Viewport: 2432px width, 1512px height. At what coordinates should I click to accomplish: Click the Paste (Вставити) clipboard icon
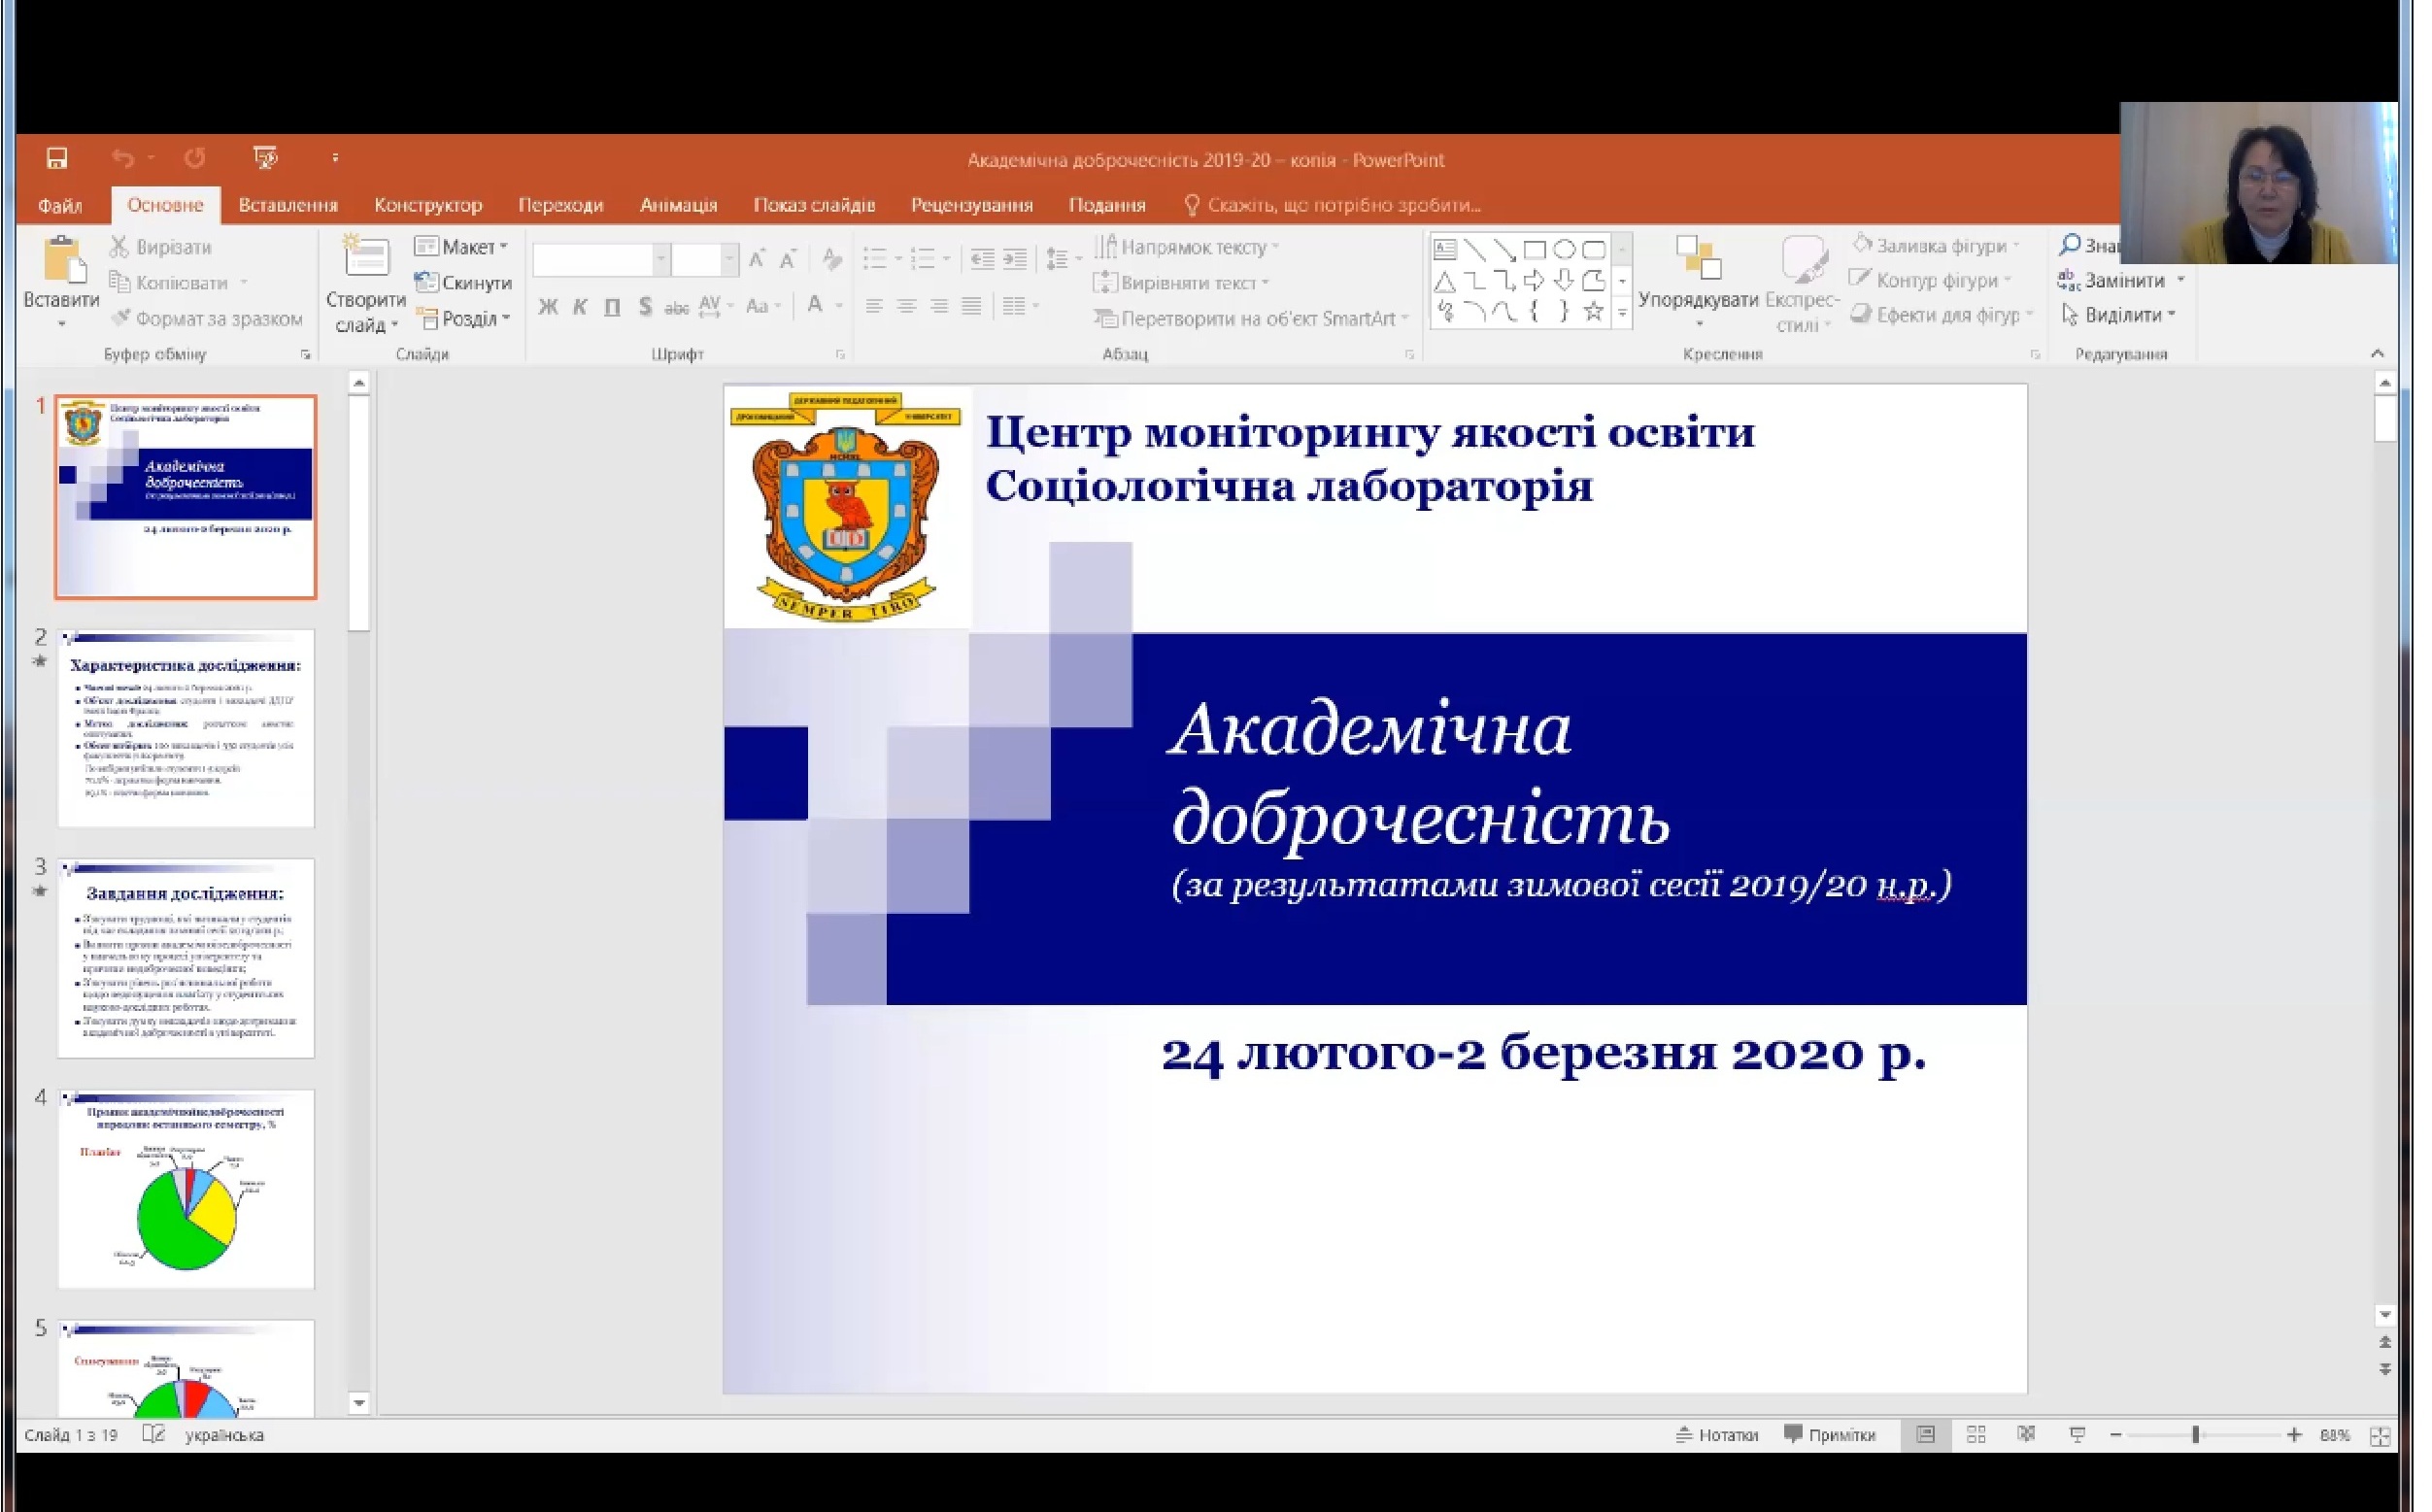[62, 262]
